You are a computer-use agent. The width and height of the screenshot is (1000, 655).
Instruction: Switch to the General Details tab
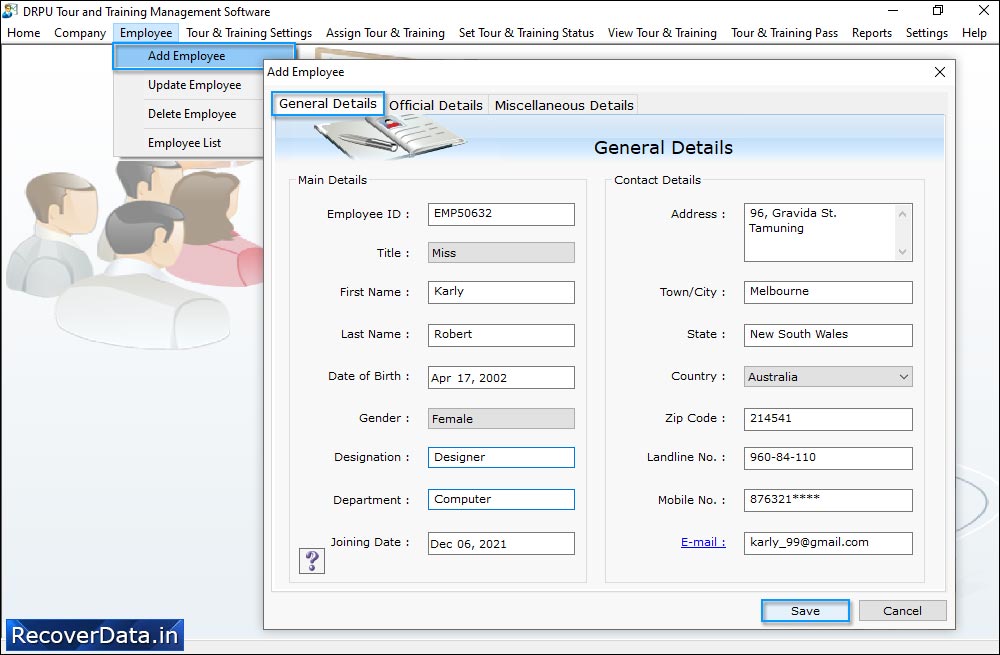[x=328, y=103]
